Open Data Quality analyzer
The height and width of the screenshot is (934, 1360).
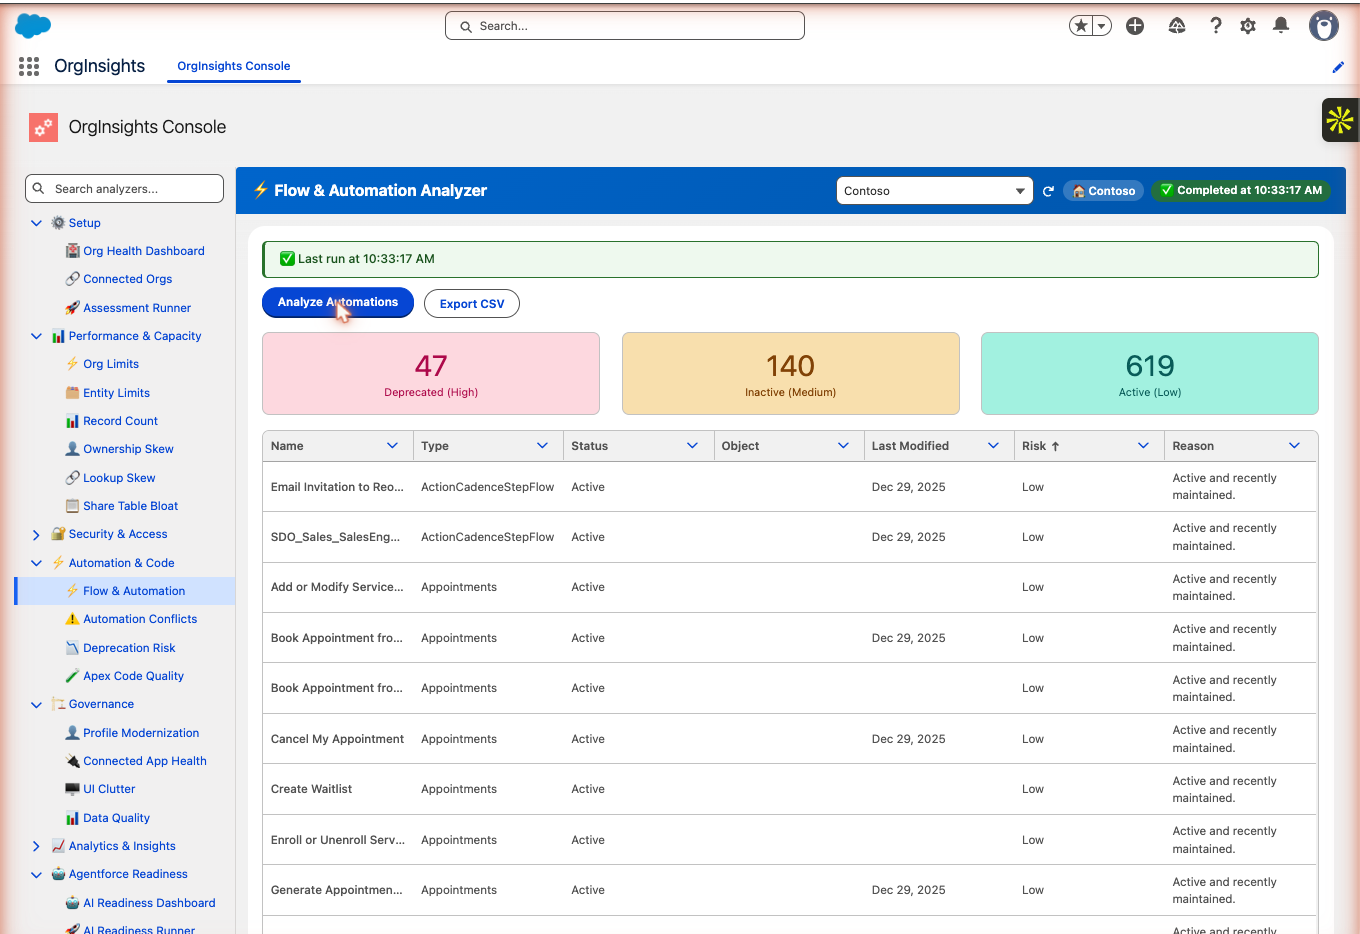116,818
